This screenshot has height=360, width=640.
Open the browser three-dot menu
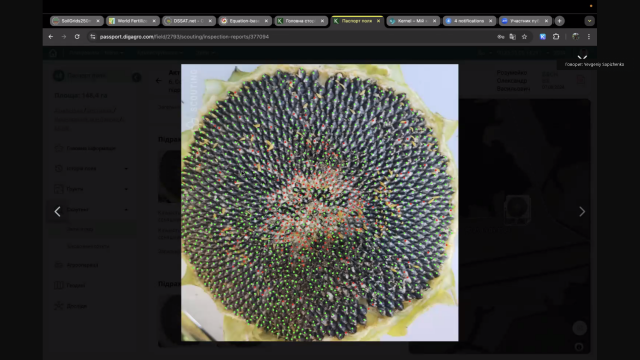(589, 37)
